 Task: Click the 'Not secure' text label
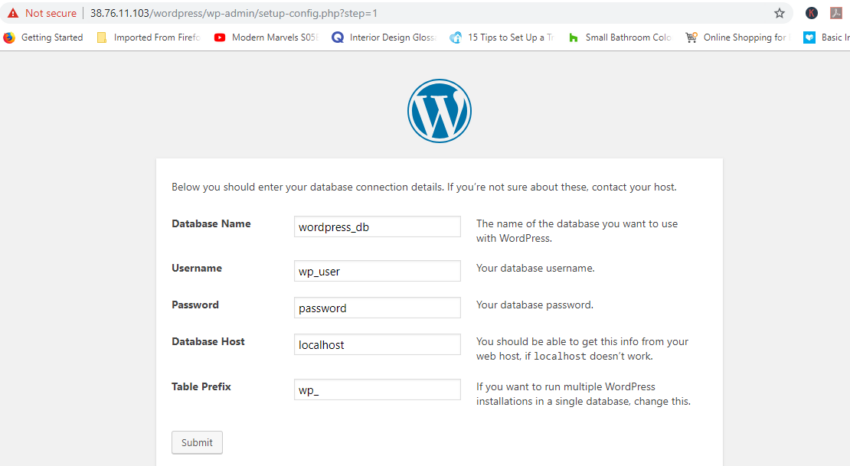(51, 14)
